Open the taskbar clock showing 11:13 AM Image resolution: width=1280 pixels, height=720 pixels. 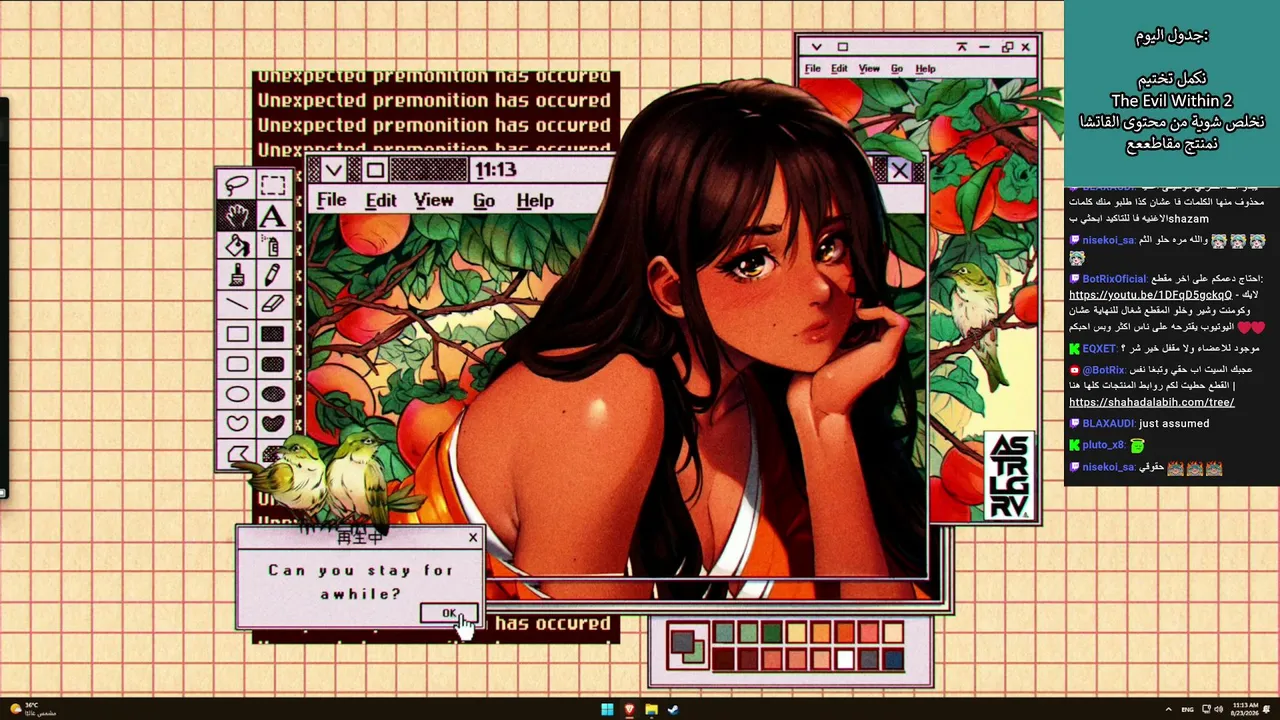click(1245, 709)
